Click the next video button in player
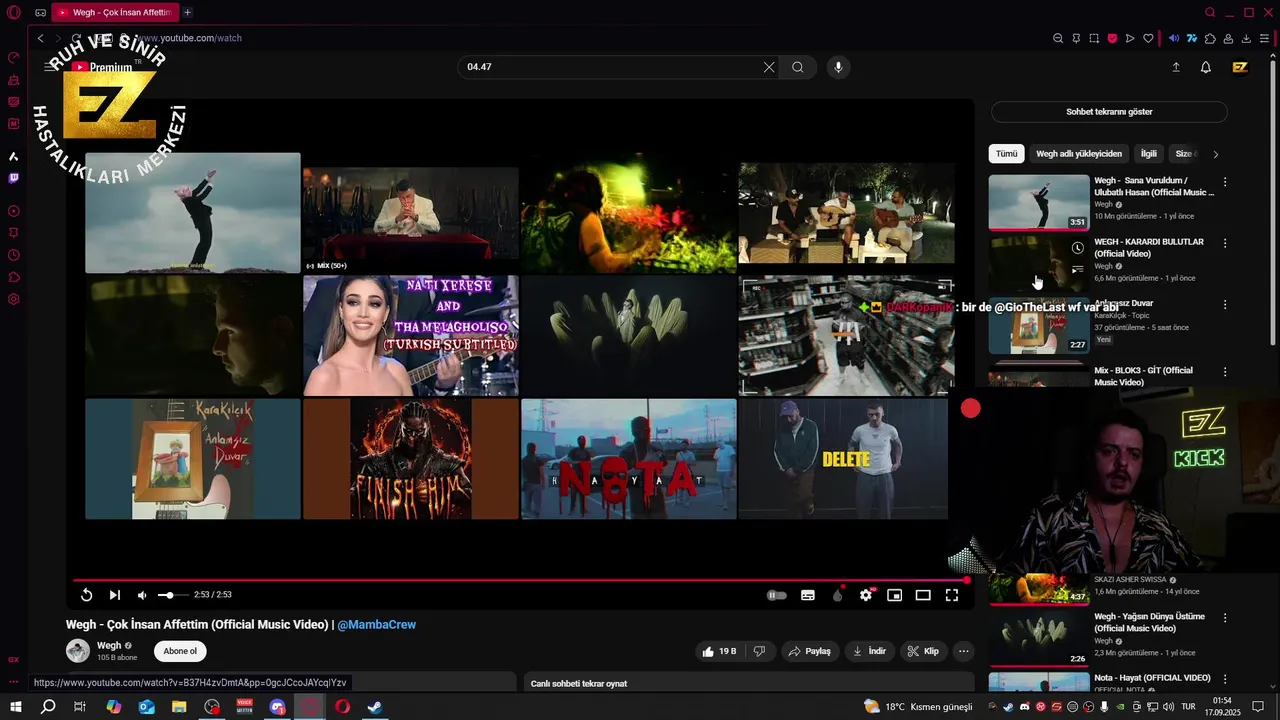Image resolution: width=1280 pixels, height=720 pixels. 115,595
